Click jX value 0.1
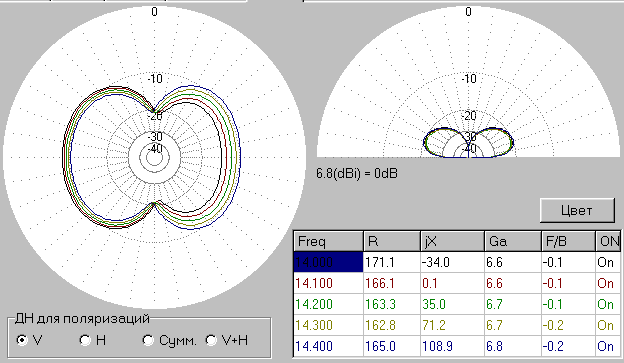Viewport: 624px width, 363px height. click(452, 283)
